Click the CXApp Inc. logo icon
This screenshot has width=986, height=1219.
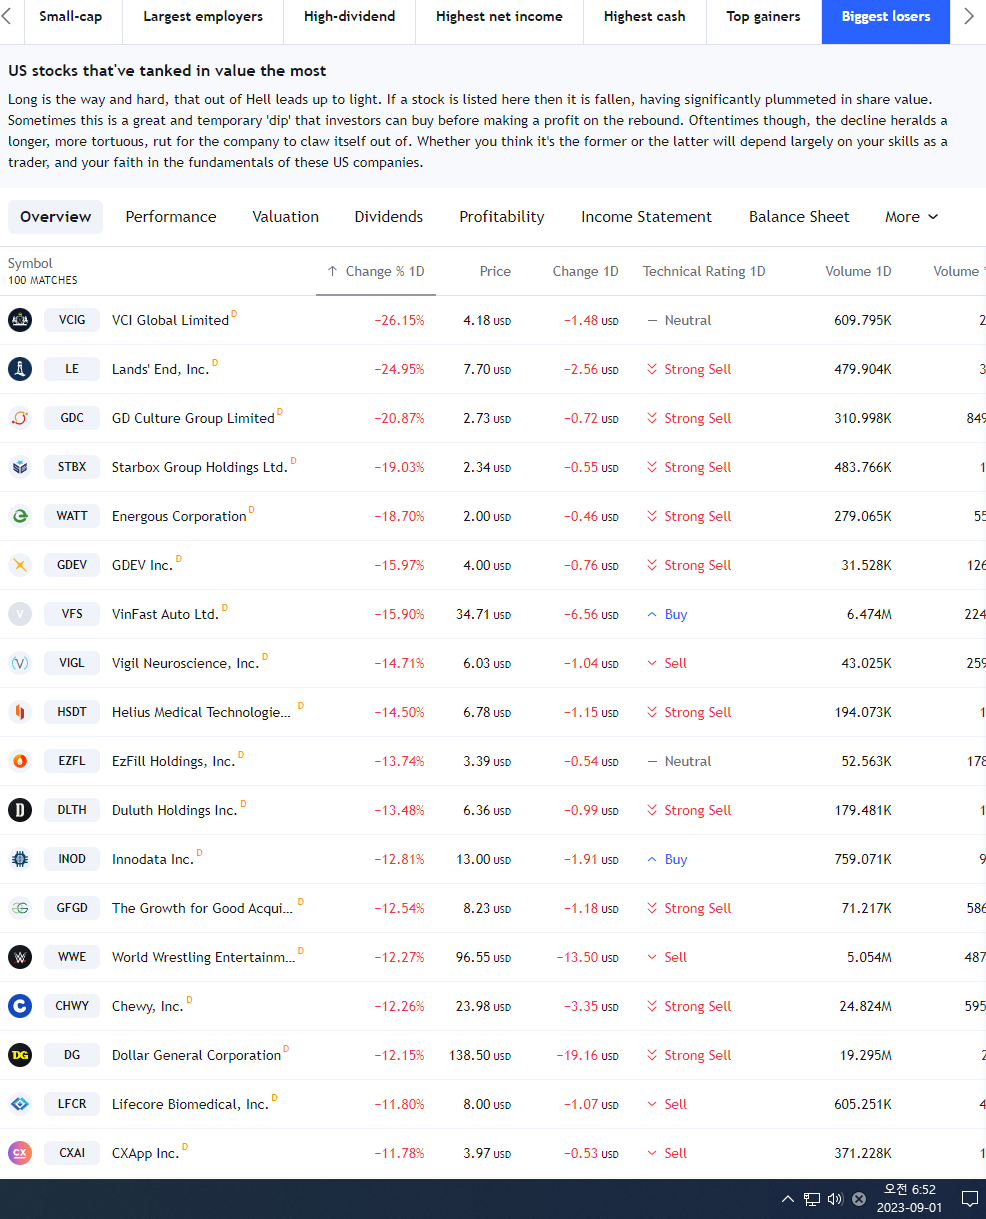(20, 1153)
